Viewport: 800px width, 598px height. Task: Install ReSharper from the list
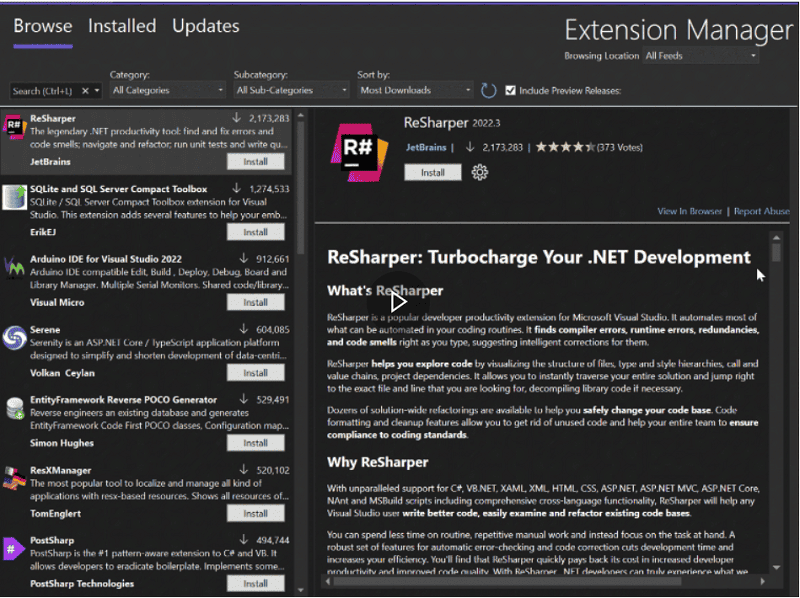(256, 162)
